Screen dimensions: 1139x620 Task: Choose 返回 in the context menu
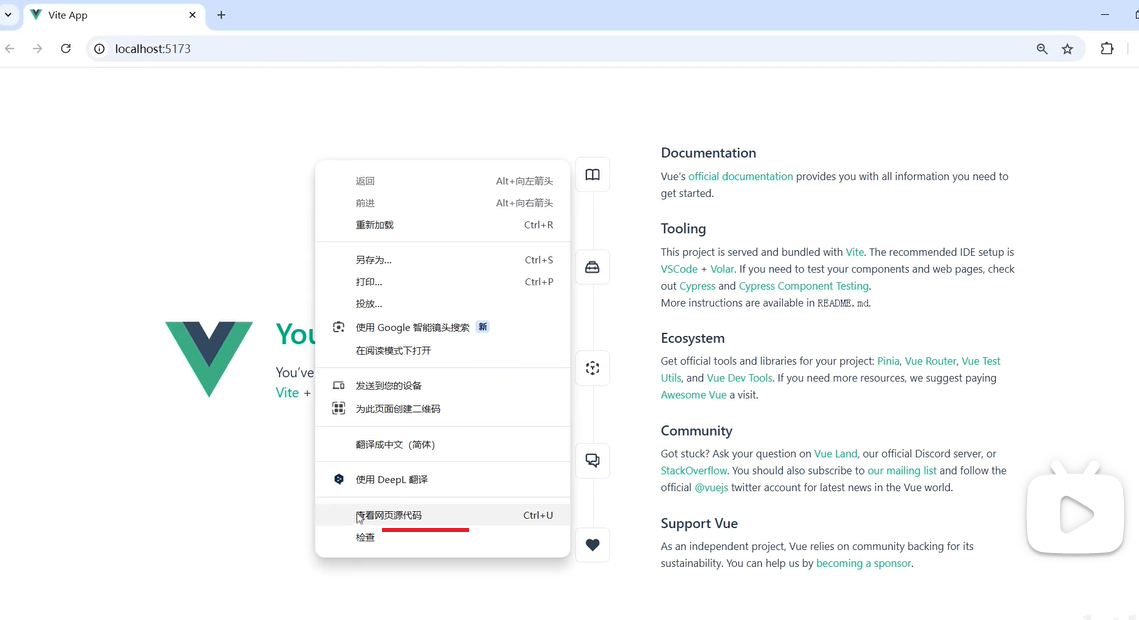[442, 181]
